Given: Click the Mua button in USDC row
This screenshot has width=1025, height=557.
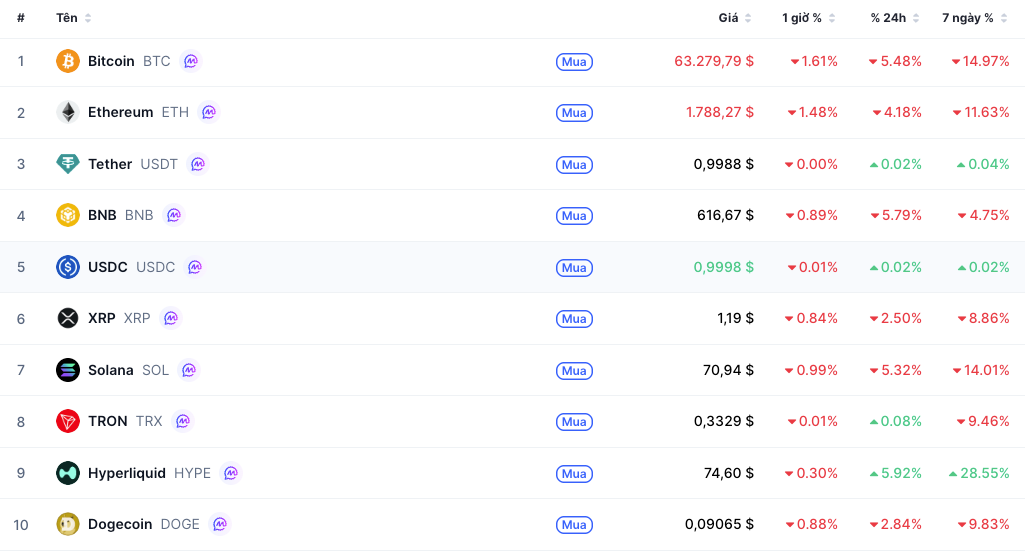Looking at the screenshot, I should click(574, 267).
